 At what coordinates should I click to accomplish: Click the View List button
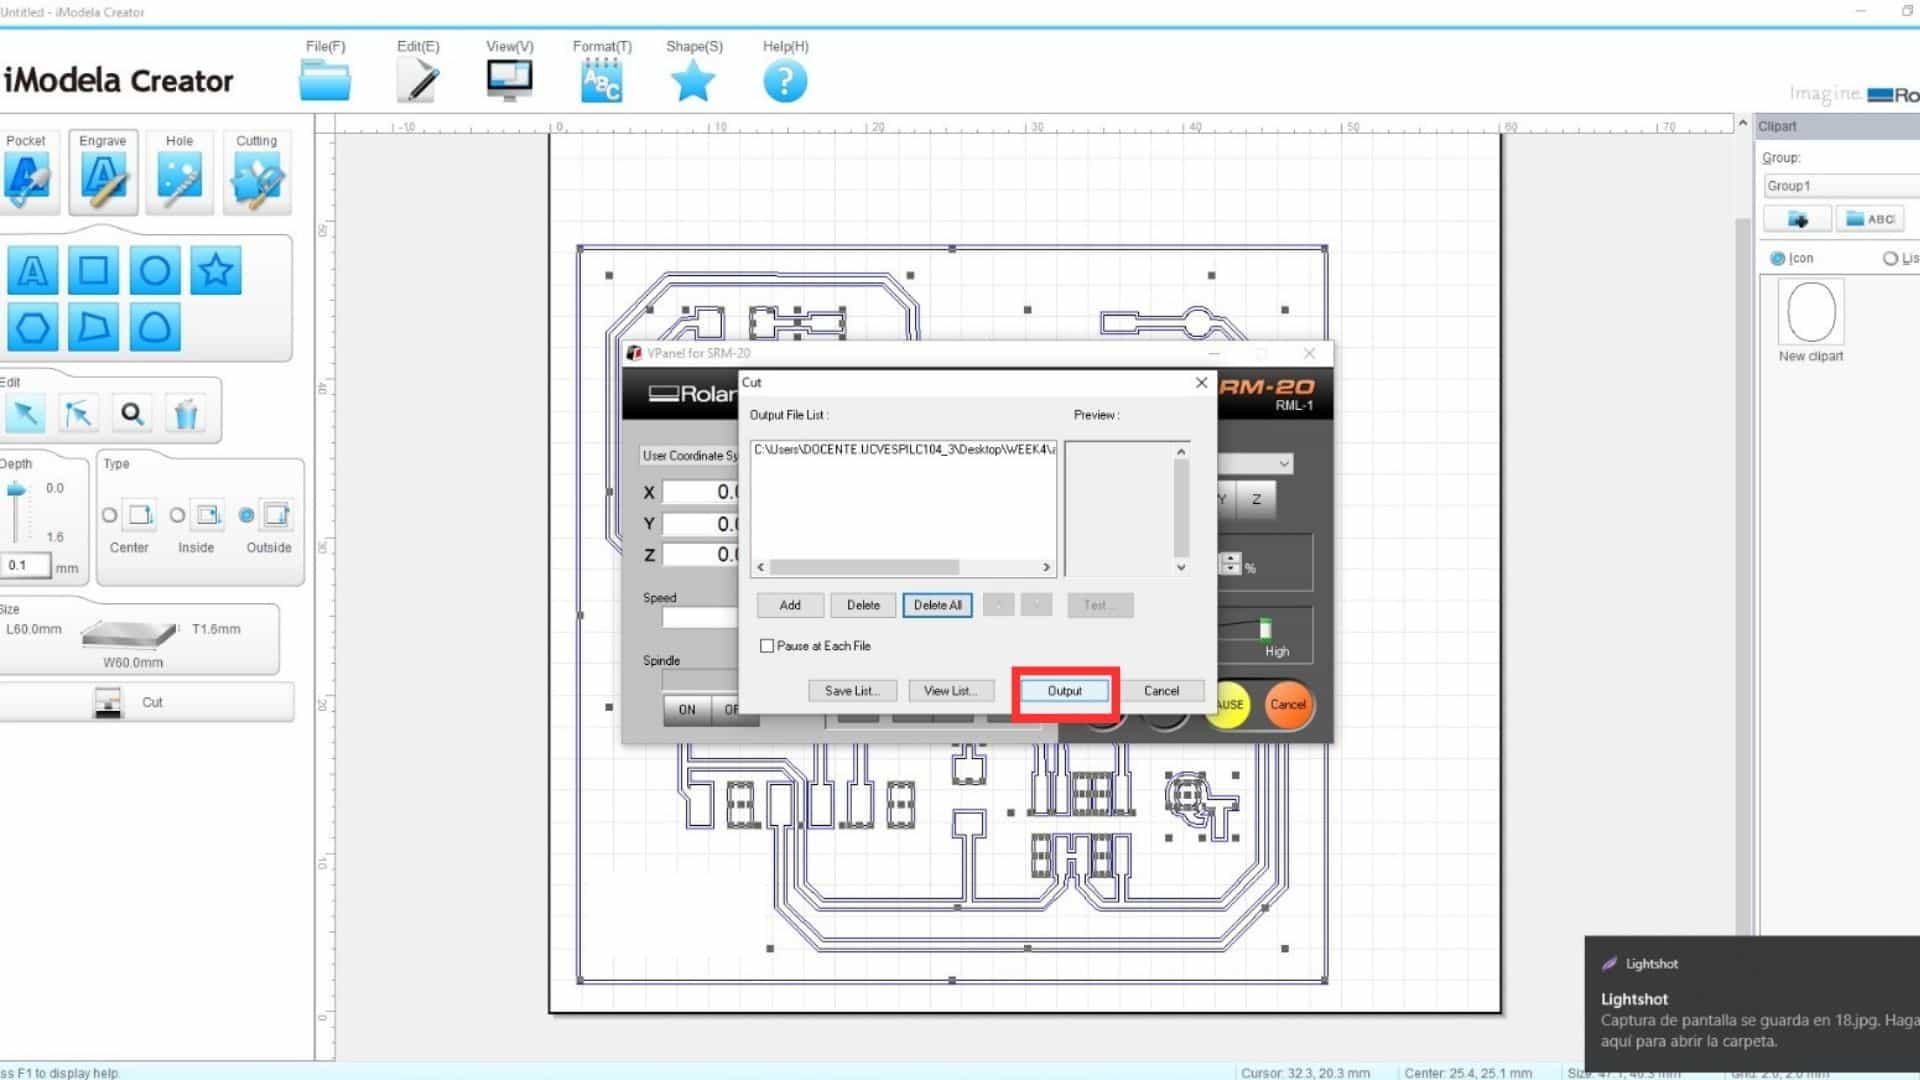[x=951, y=691]
